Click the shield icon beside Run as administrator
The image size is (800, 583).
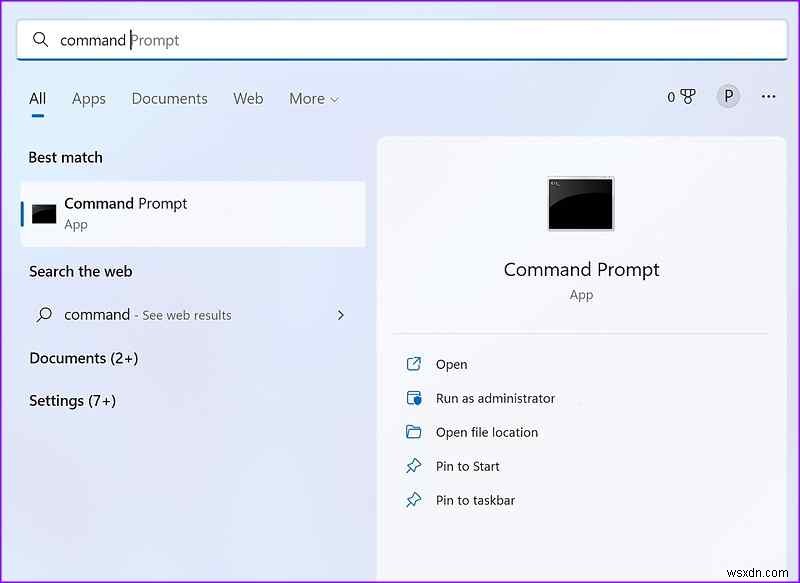click(414, 398)
